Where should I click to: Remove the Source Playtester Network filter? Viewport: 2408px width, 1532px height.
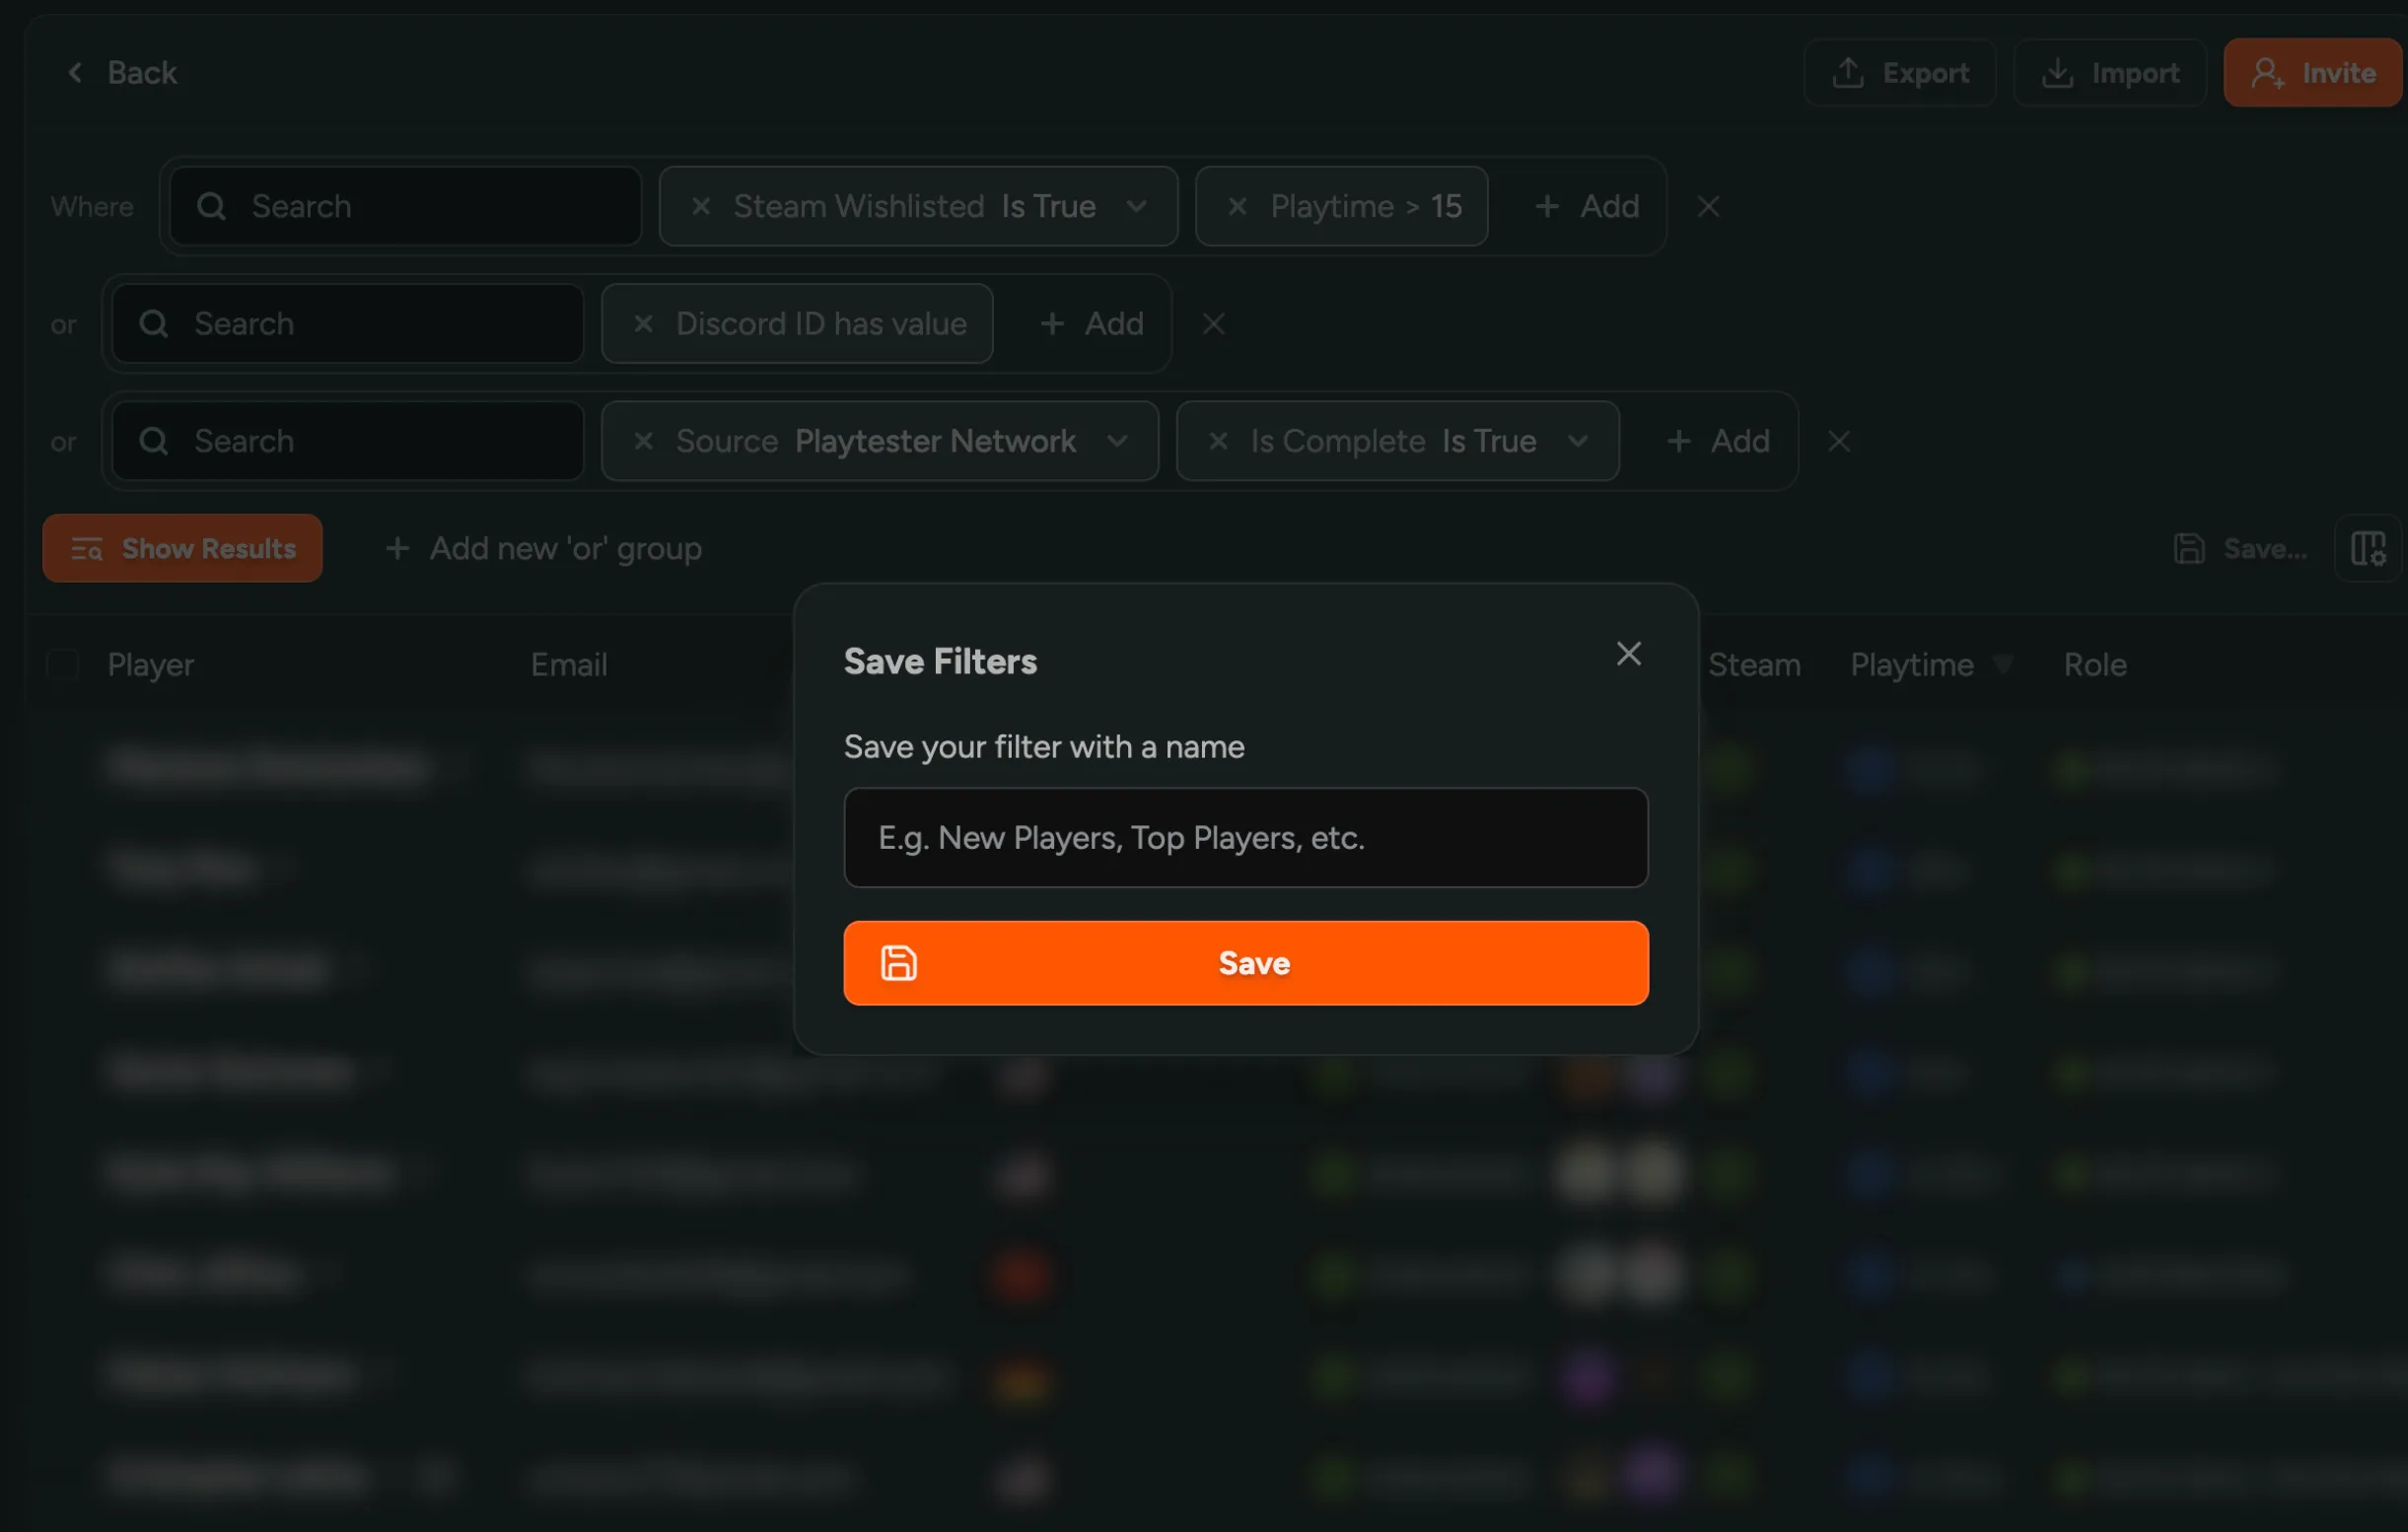click(x=644, y=441)
